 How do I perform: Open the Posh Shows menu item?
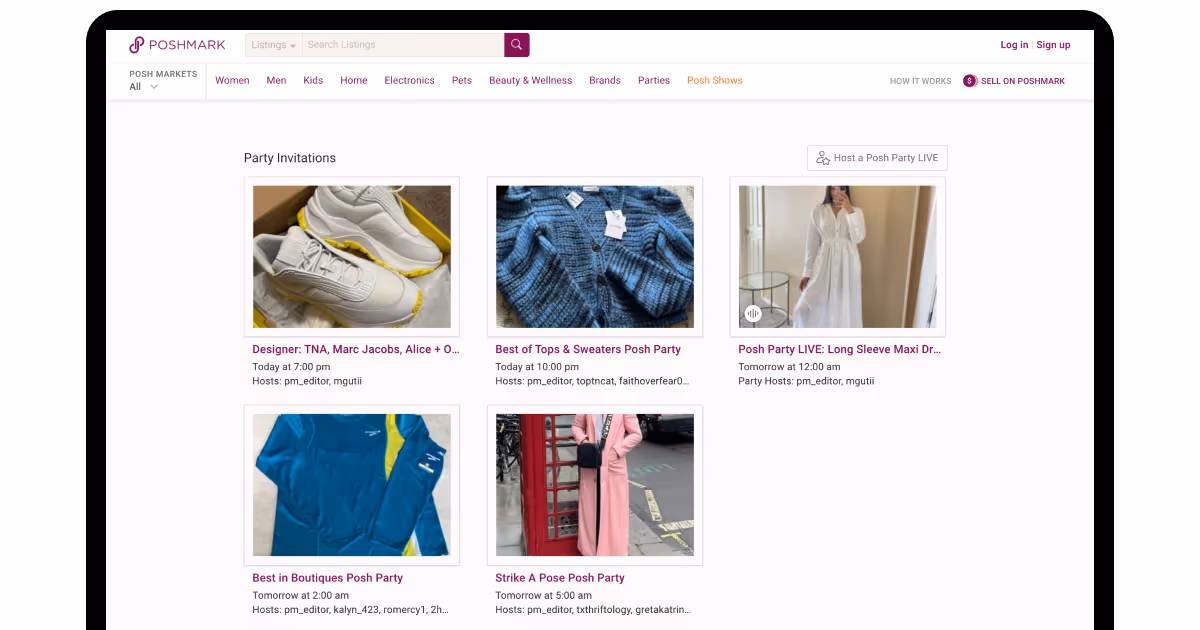click(715, 81)
